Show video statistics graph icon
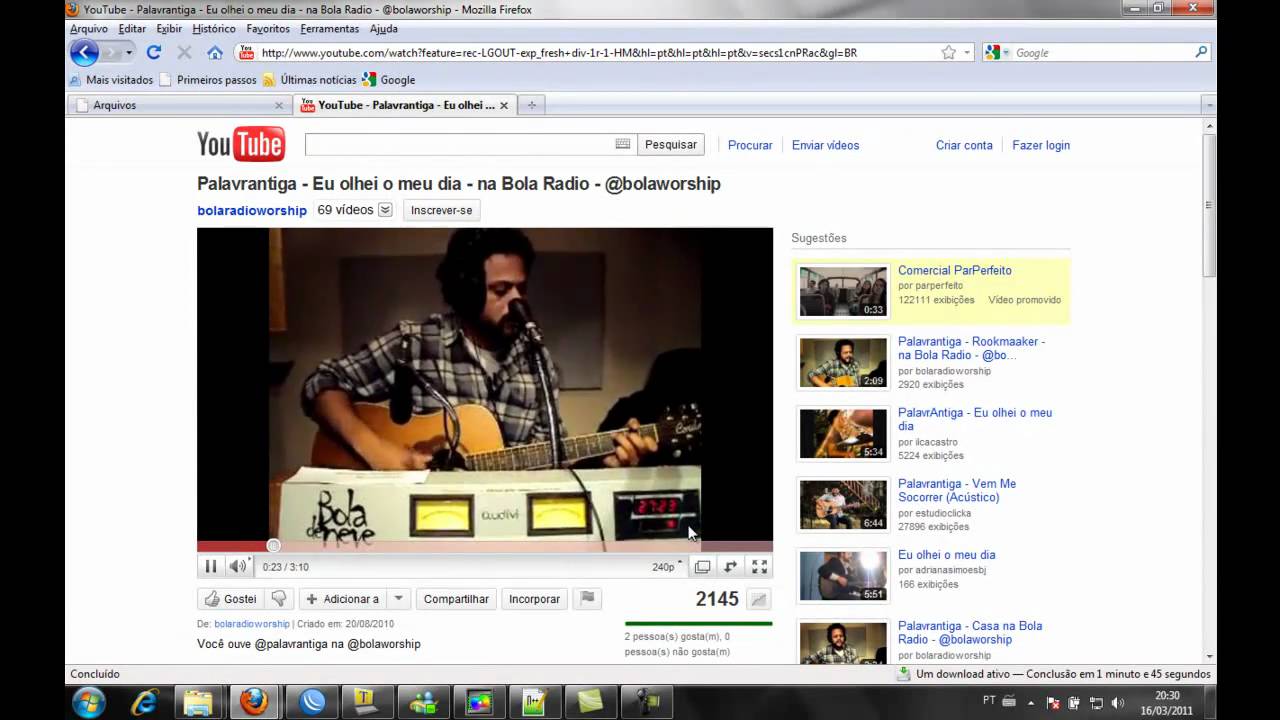This screenshot has height=720, width=1280. point(759,599)
